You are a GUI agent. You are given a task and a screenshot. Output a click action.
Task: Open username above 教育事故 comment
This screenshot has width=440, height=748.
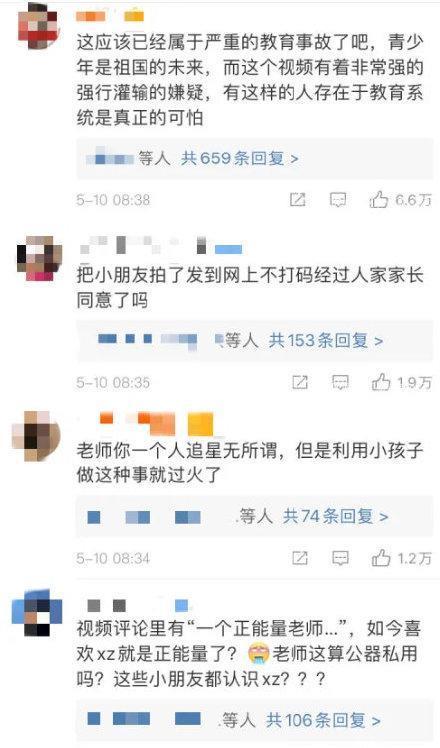110,16
